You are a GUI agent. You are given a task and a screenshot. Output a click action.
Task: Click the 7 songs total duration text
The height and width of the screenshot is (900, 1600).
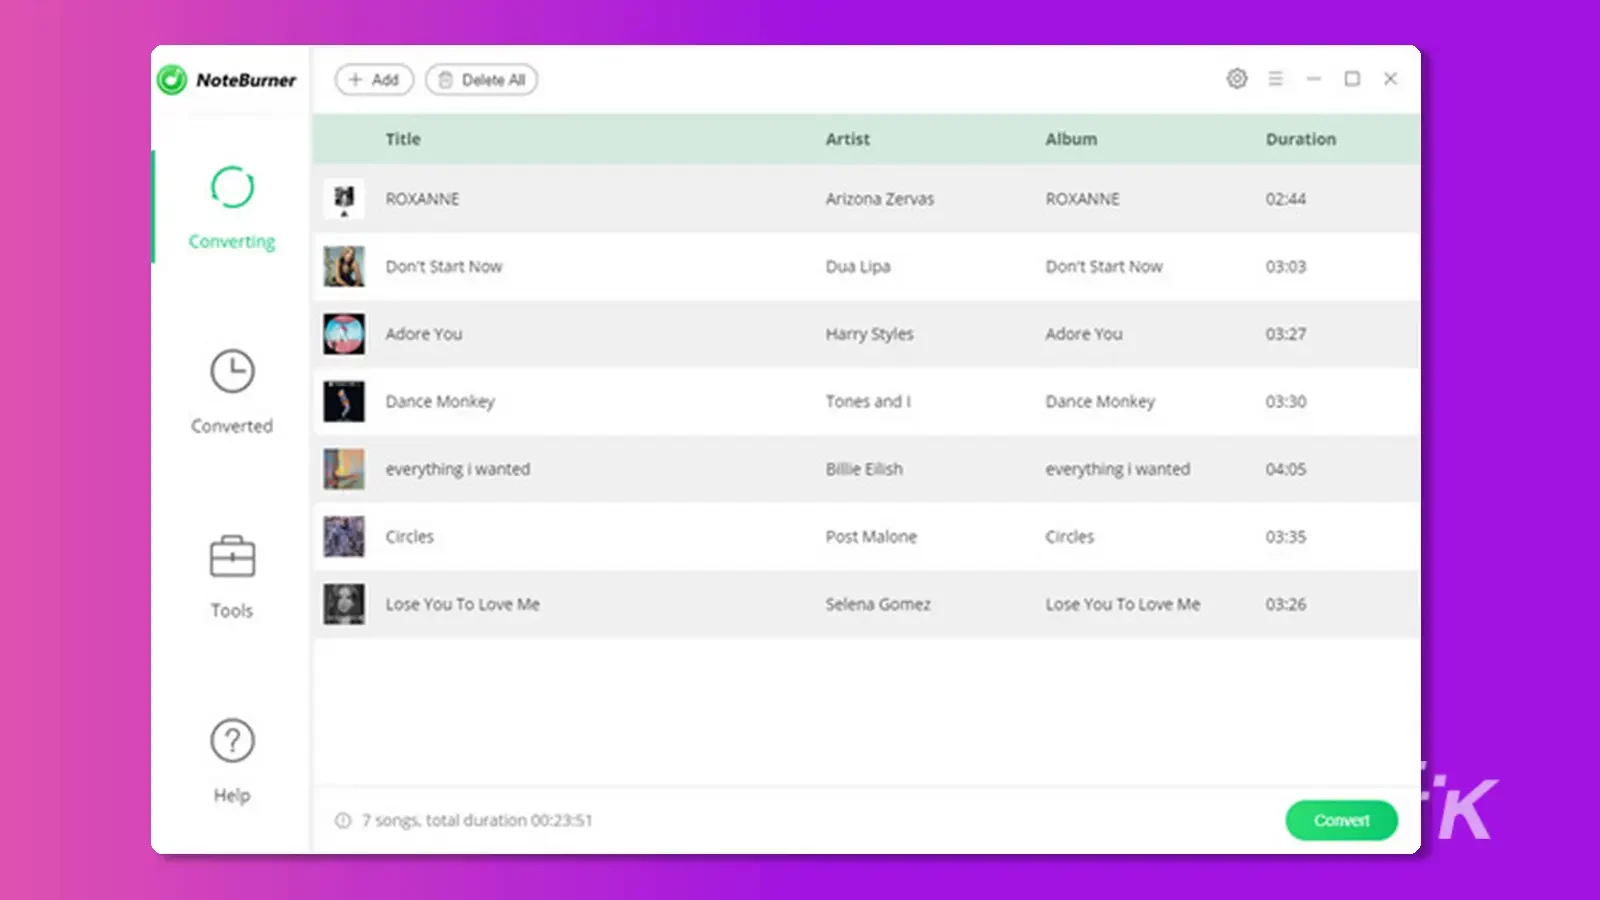point(477,820)
